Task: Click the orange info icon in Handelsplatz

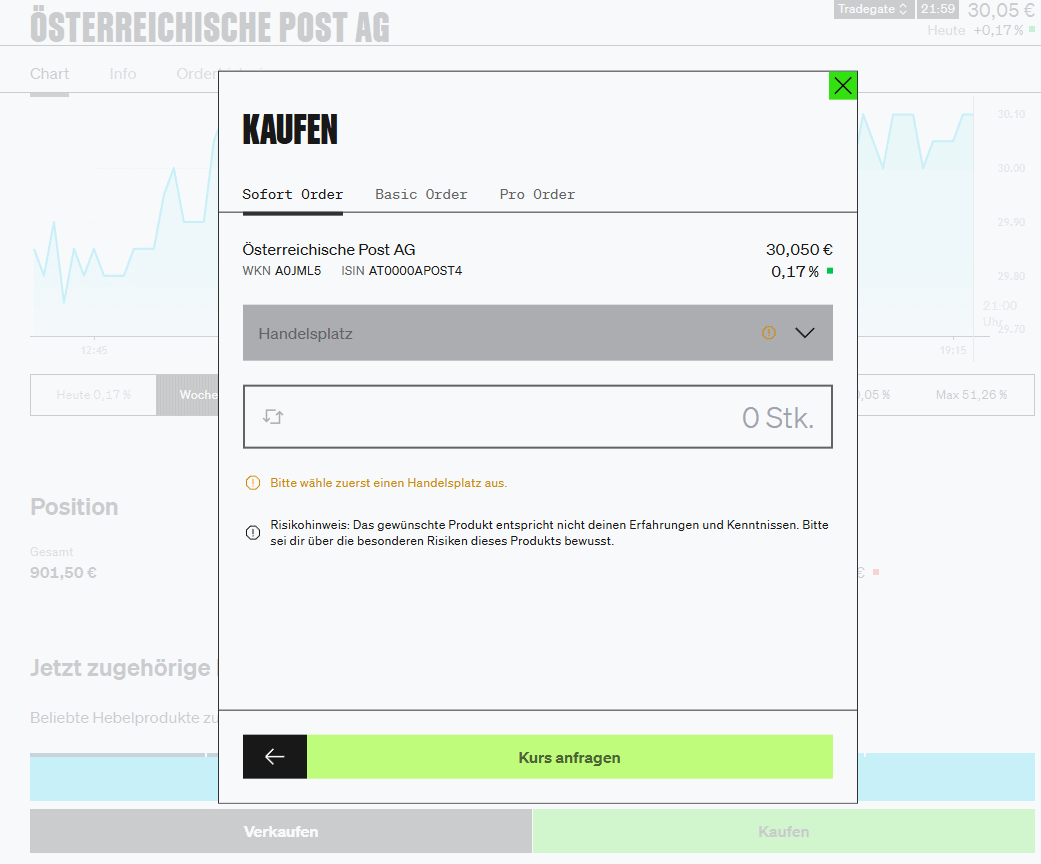Action: pos(768,333)
